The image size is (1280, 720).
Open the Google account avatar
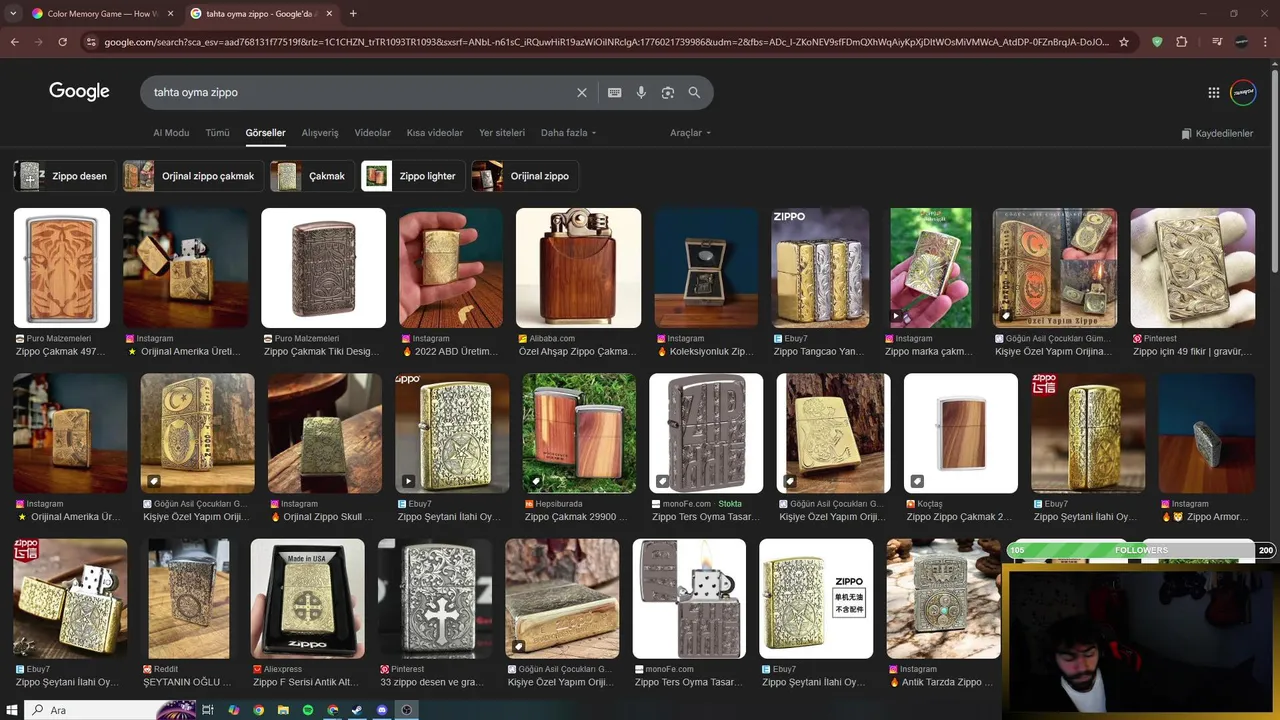point(1243,92)
